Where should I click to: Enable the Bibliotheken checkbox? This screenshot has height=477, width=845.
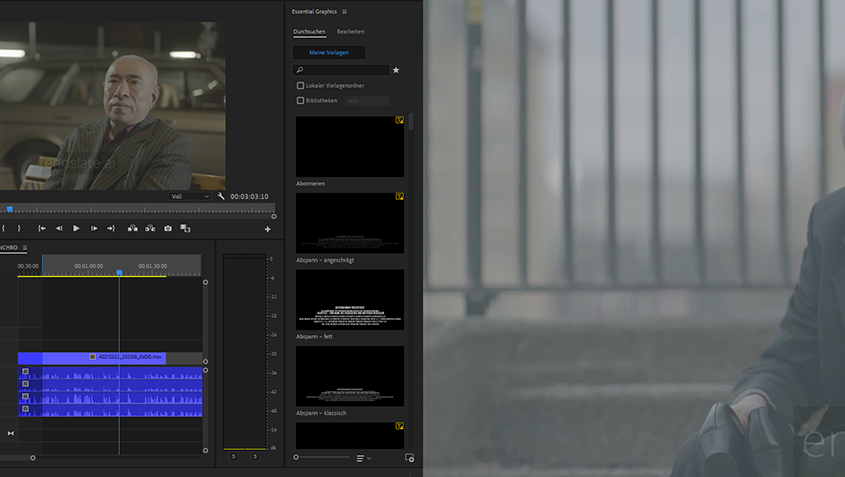click(300, 100)
